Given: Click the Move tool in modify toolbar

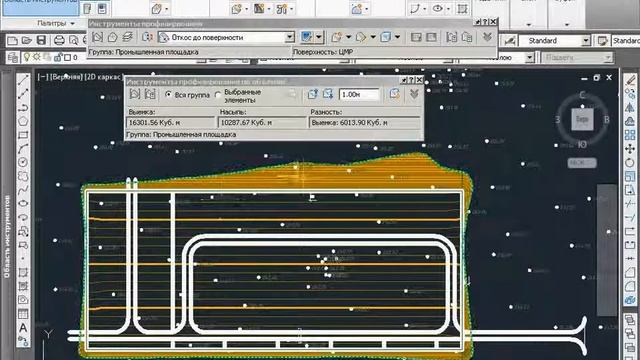Looking at the screenshot, I should click(x=630, y=149).
